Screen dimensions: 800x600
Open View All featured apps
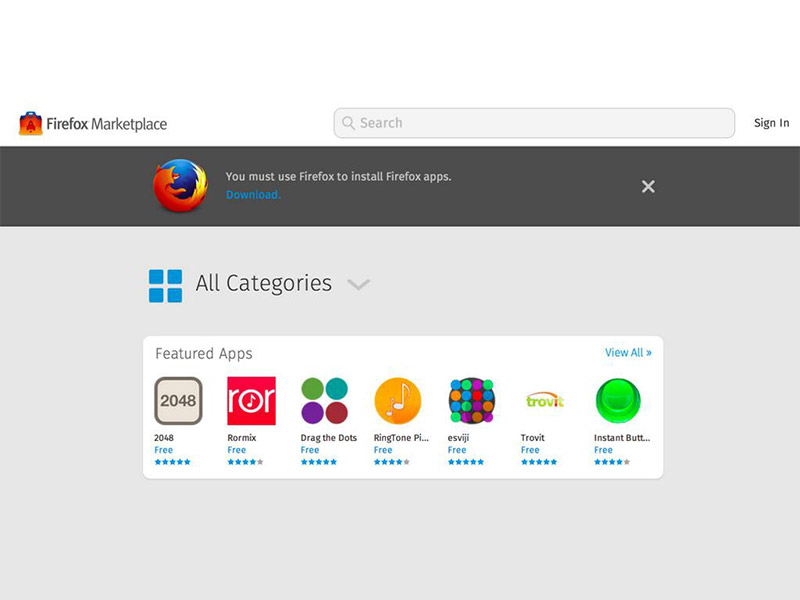point(627,353)
